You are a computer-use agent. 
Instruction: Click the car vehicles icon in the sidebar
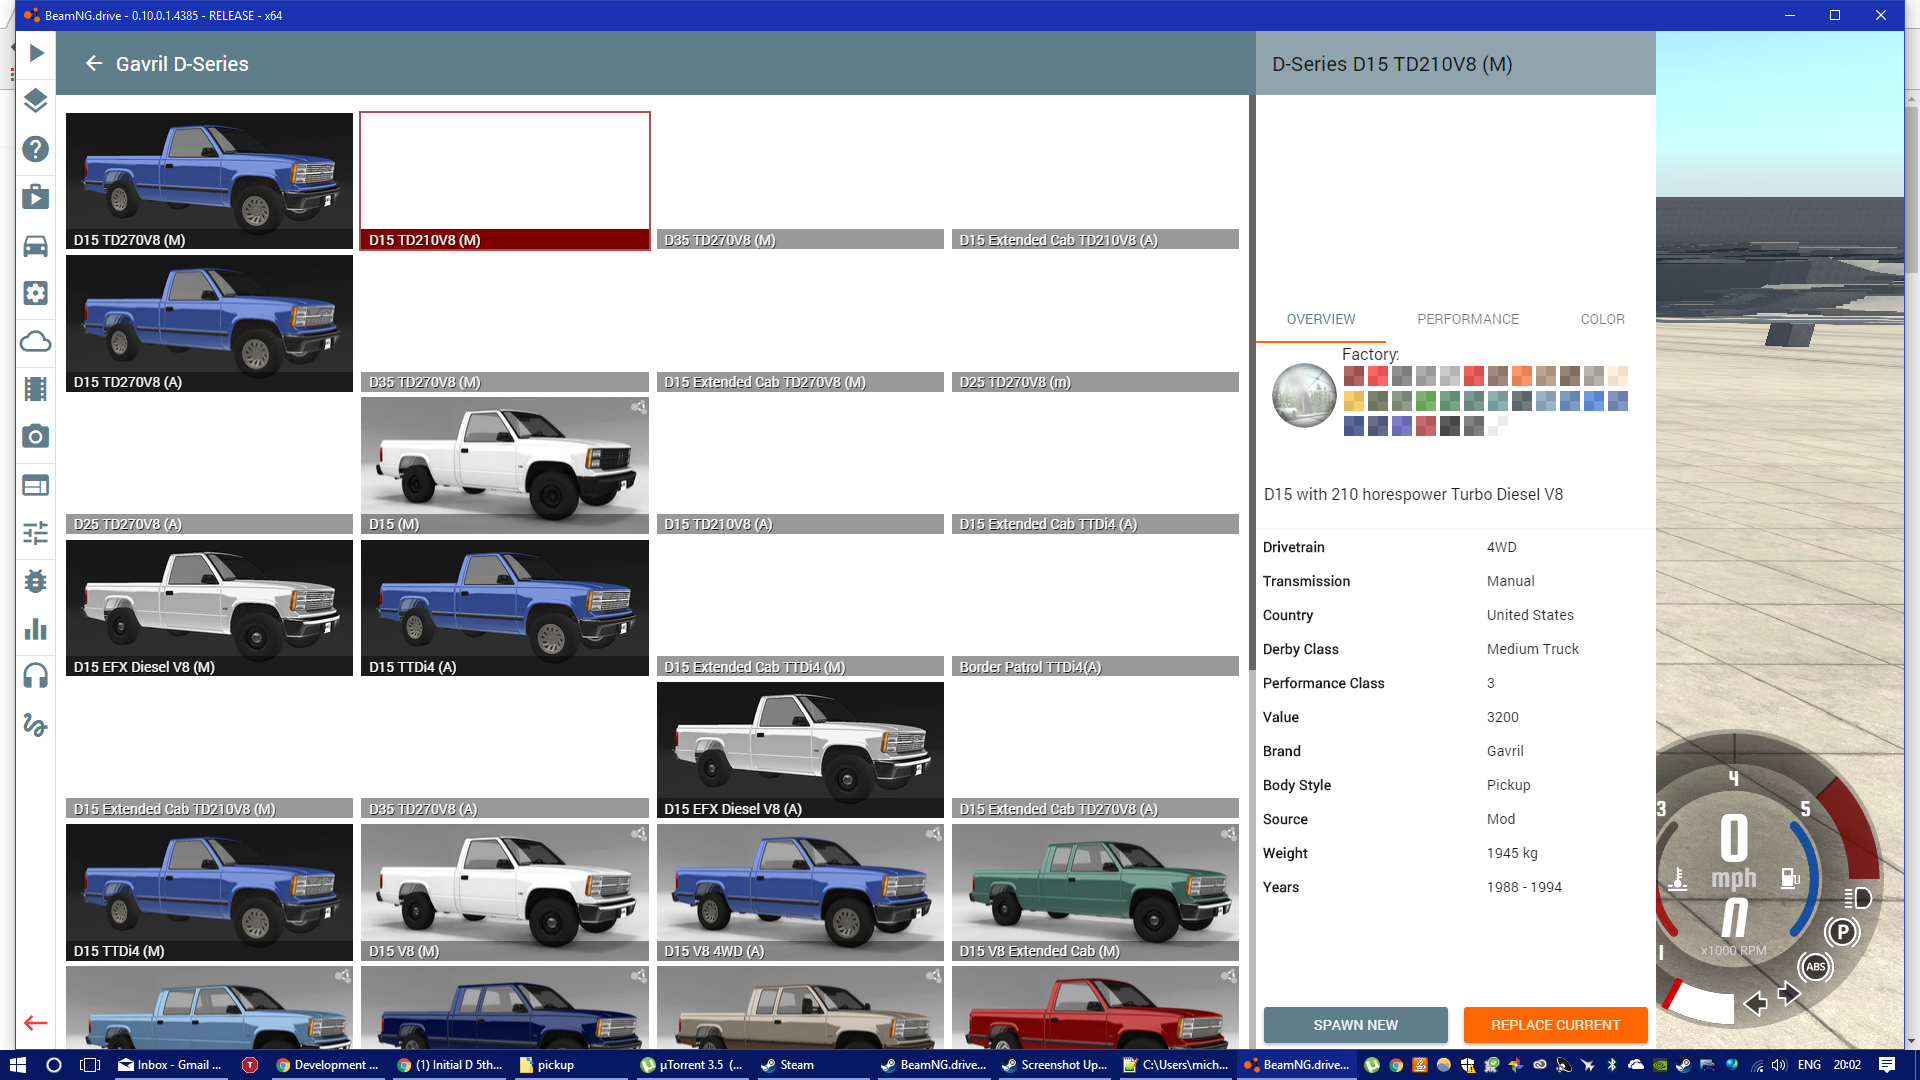(x=36, y=246)
